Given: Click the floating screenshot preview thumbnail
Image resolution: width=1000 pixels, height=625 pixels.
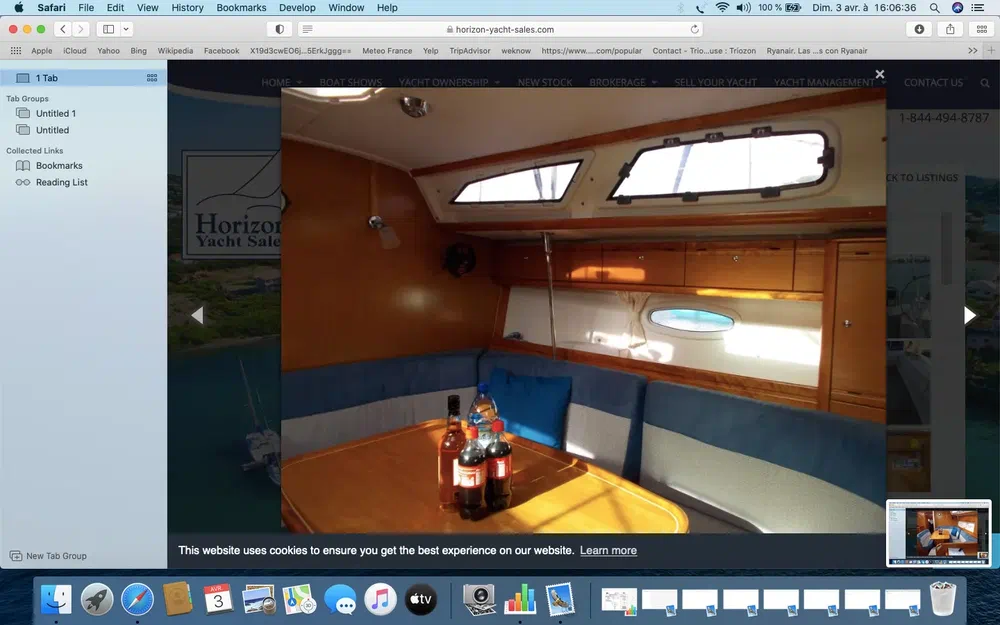Looking at the screenshot, I should click(x=938, y=532).
